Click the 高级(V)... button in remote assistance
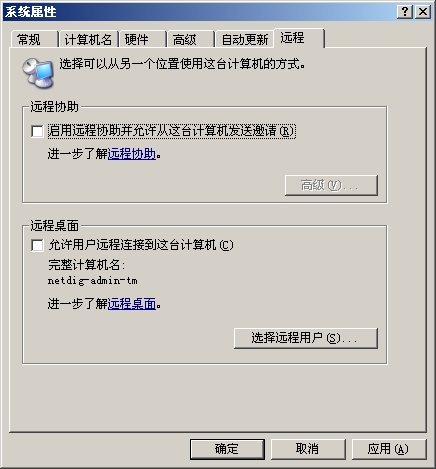This screenshot has width=436, height=469. (331, 185)
